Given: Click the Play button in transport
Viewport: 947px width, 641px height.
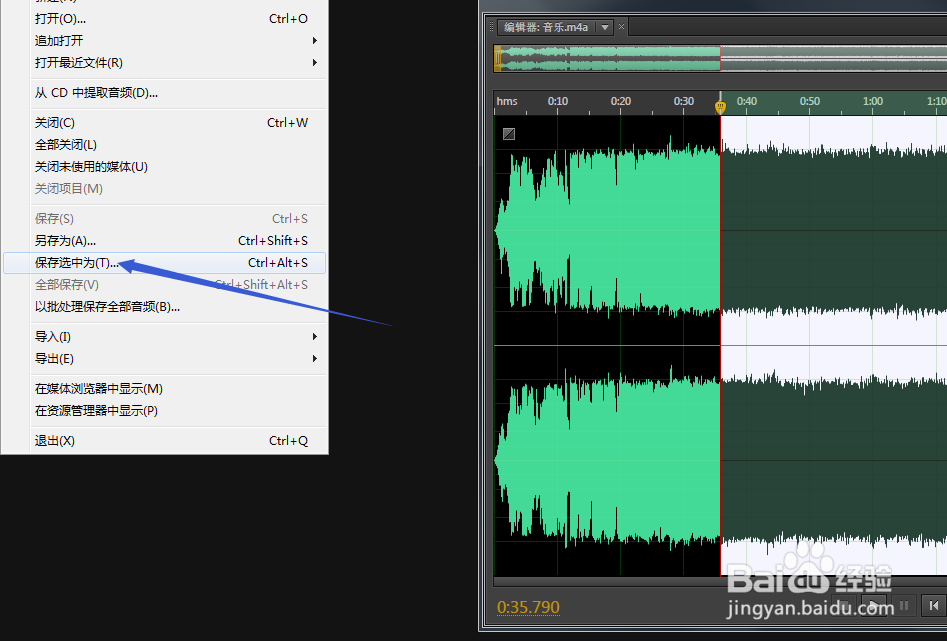Looking at the screenshot, I should click(874, 605).
